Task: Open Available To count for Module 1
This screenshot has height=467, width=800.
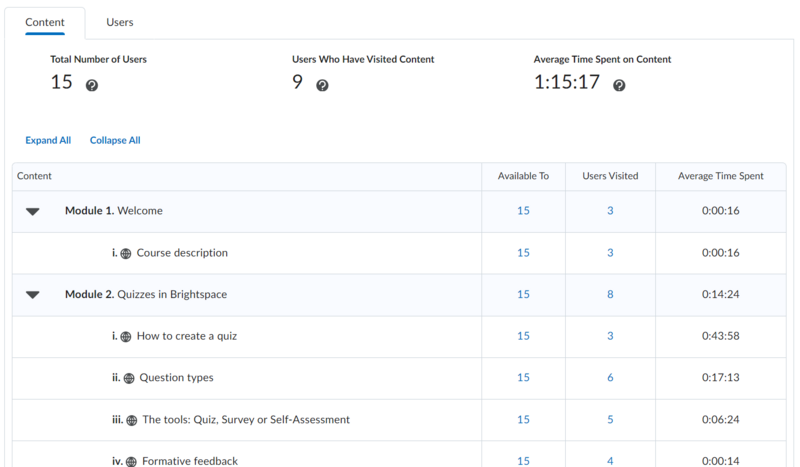Action: [523, 211]
